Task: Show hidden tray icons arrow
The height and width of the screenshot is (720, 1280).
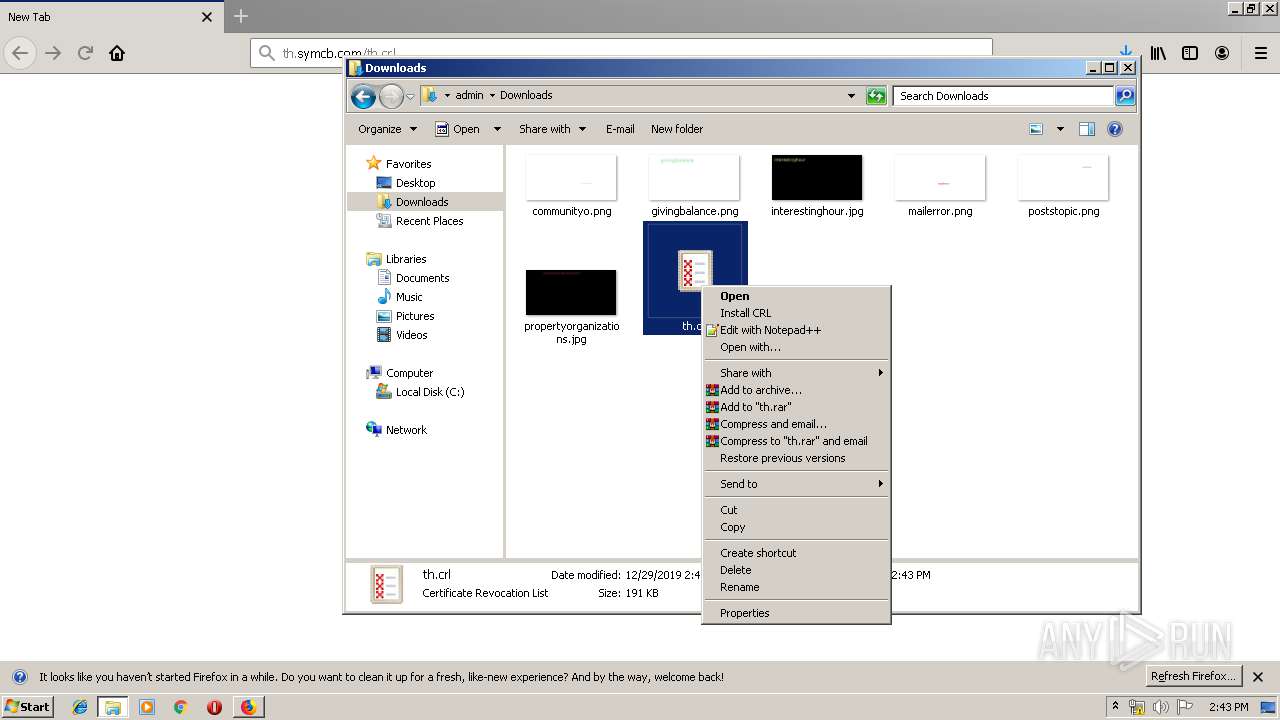Action: [1115, 707]
